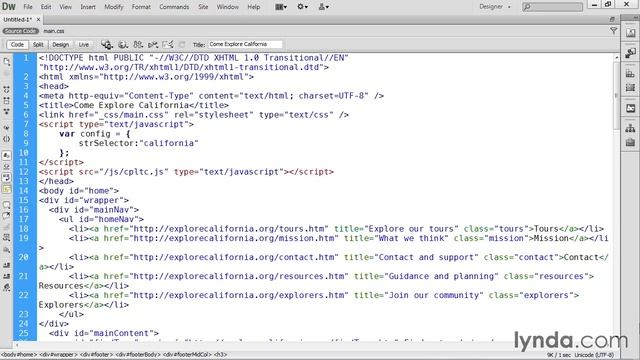The image size is (640, 360).
Task: Switch to Code view
Action: pyautogui.click(x=17, y=44)
